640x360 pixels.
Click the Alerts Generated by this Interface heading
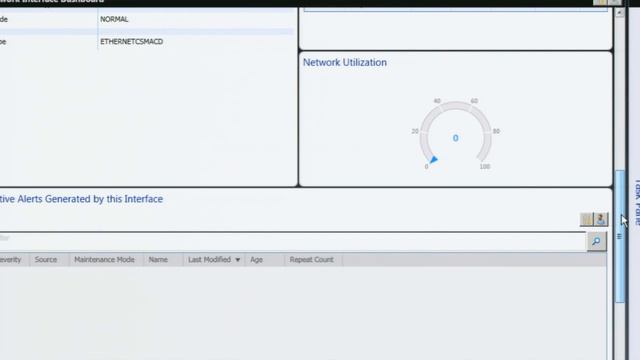click(81, 199)
